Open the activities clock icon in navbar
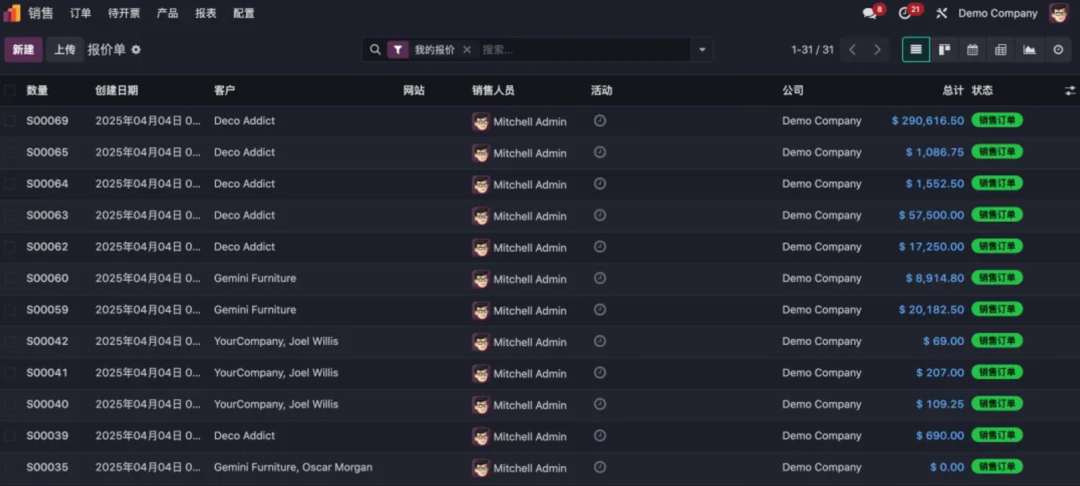The height and width of the screenshot is (486, 1080). coord(905,13)
